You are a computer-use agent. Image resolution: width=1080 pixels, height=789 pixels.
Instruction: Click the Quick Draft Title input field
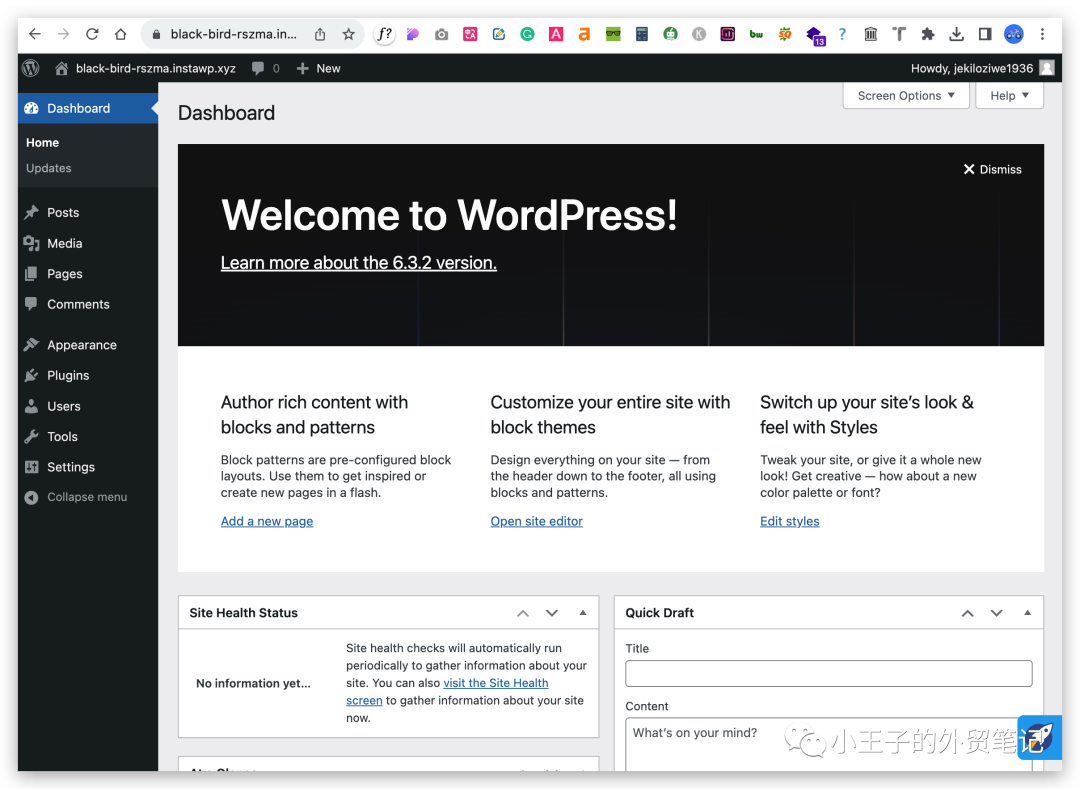[x=828, y=673]
